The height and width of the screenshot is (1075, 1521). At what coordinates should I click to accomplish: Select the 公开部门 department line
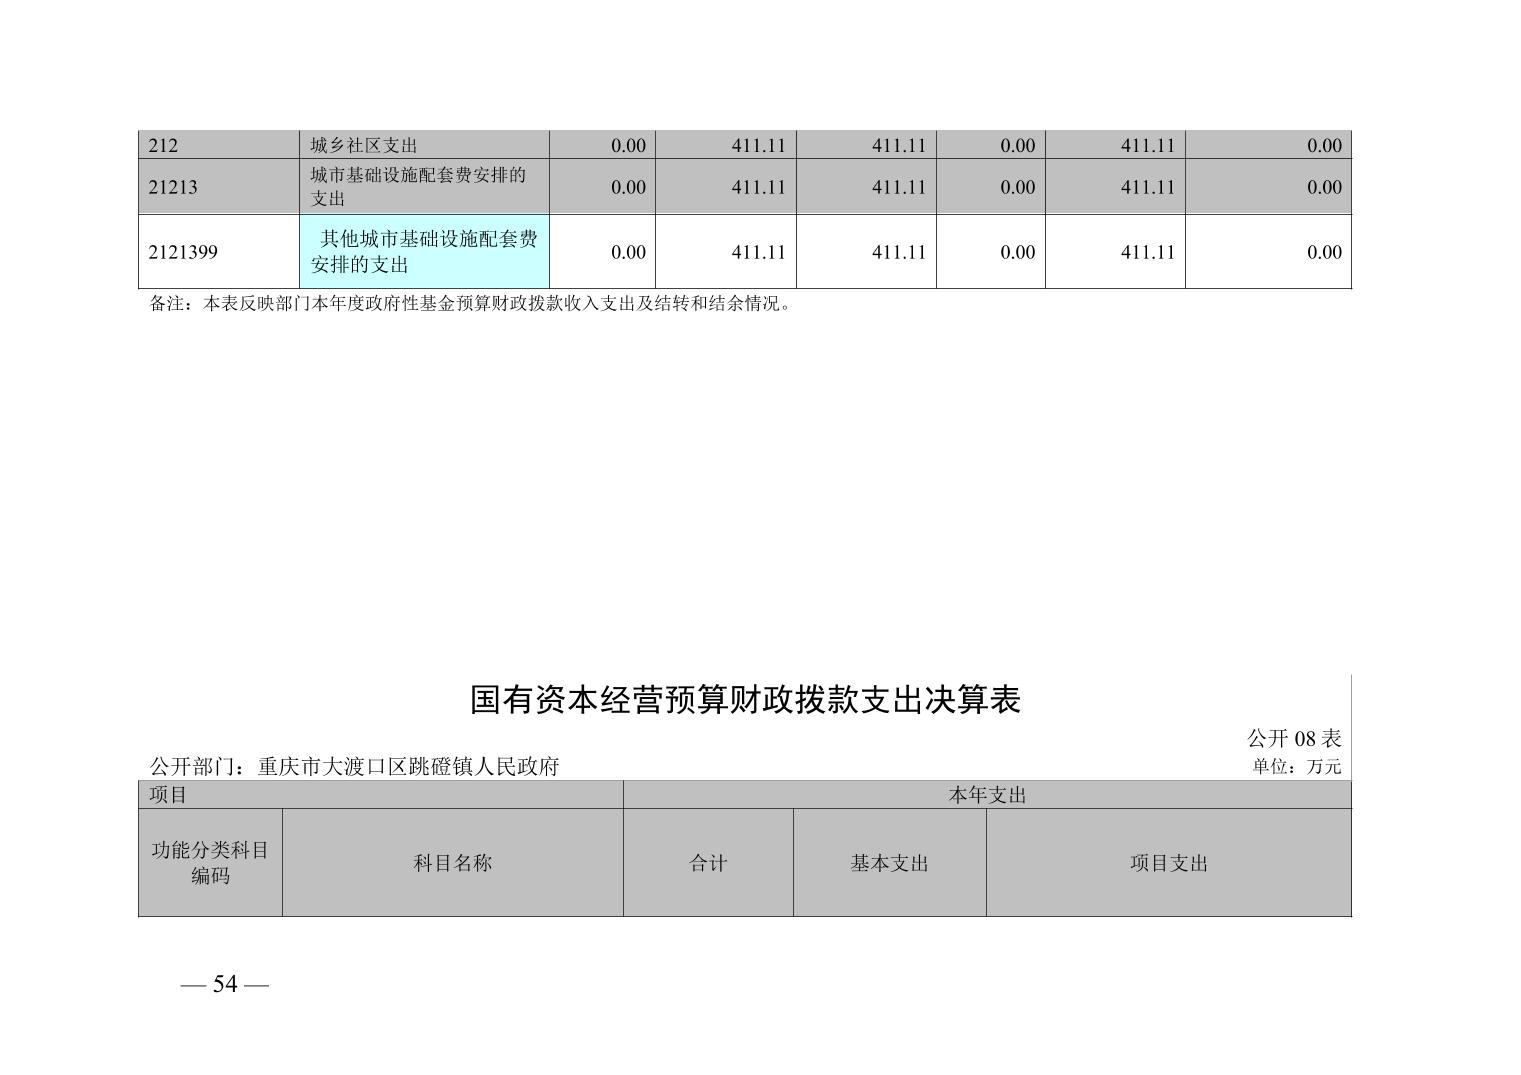[x=354, y=767]
